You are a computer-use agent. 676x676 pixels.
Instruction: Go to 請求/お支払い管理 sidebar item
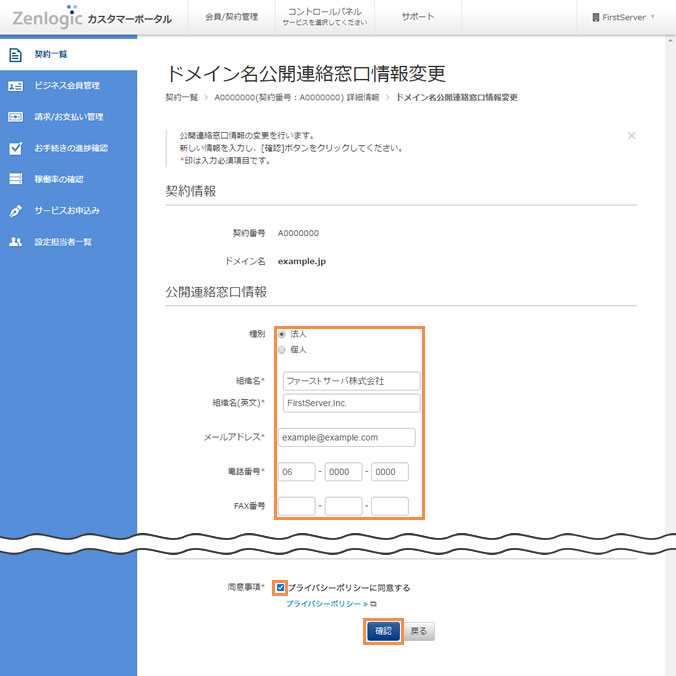click(x=69, y=117)
